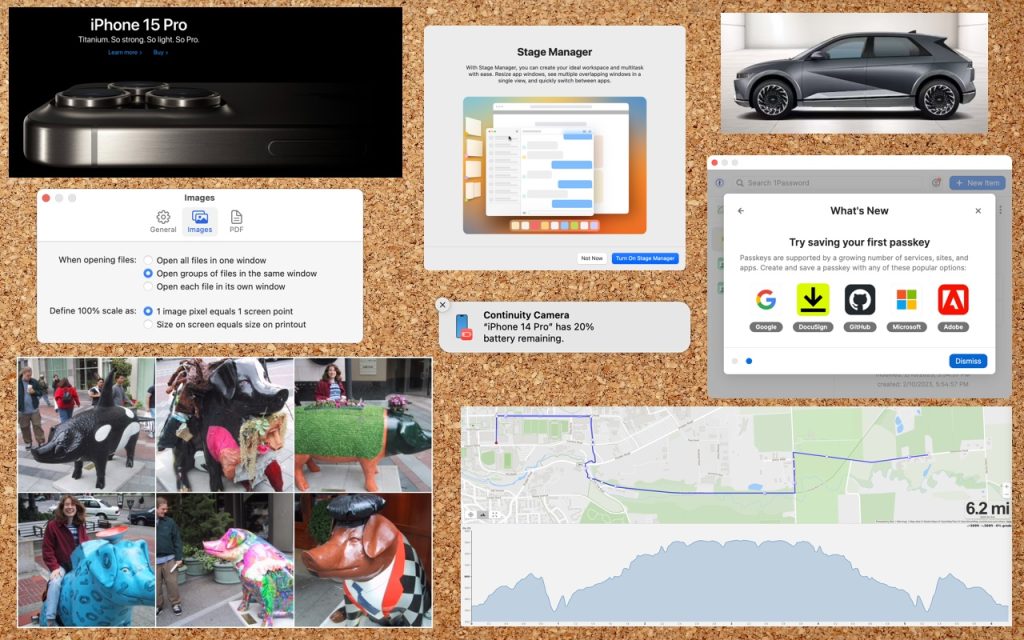The width and height of the screenshot is (1024, 640).
Task: Go back using What's New arrow
Action: click(x=741, y=211)
